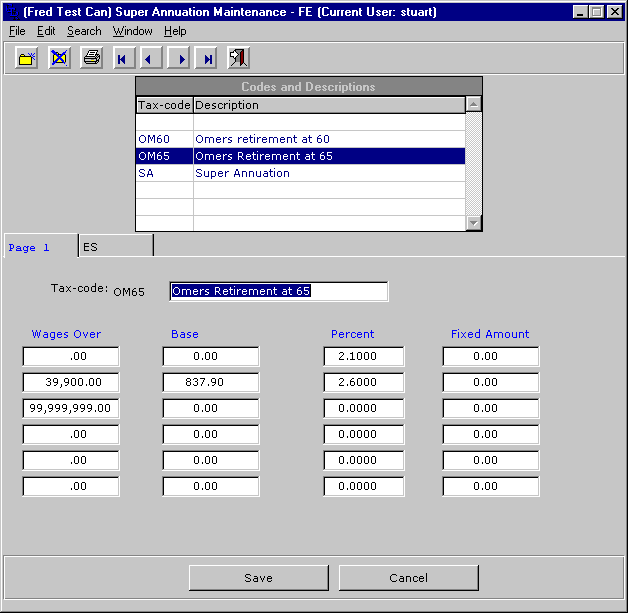
Task: Open the File menu
Action: coord(17,32)
